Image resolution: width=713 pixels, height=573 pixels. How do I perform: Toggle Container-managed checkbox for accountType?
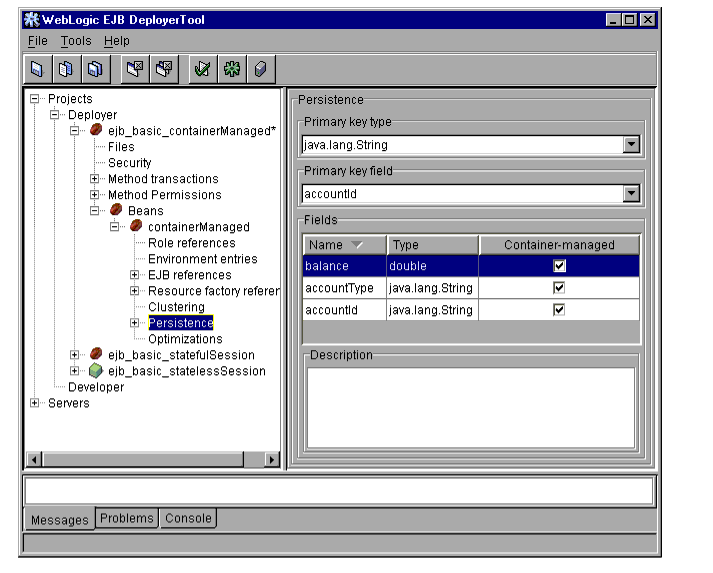559,287
